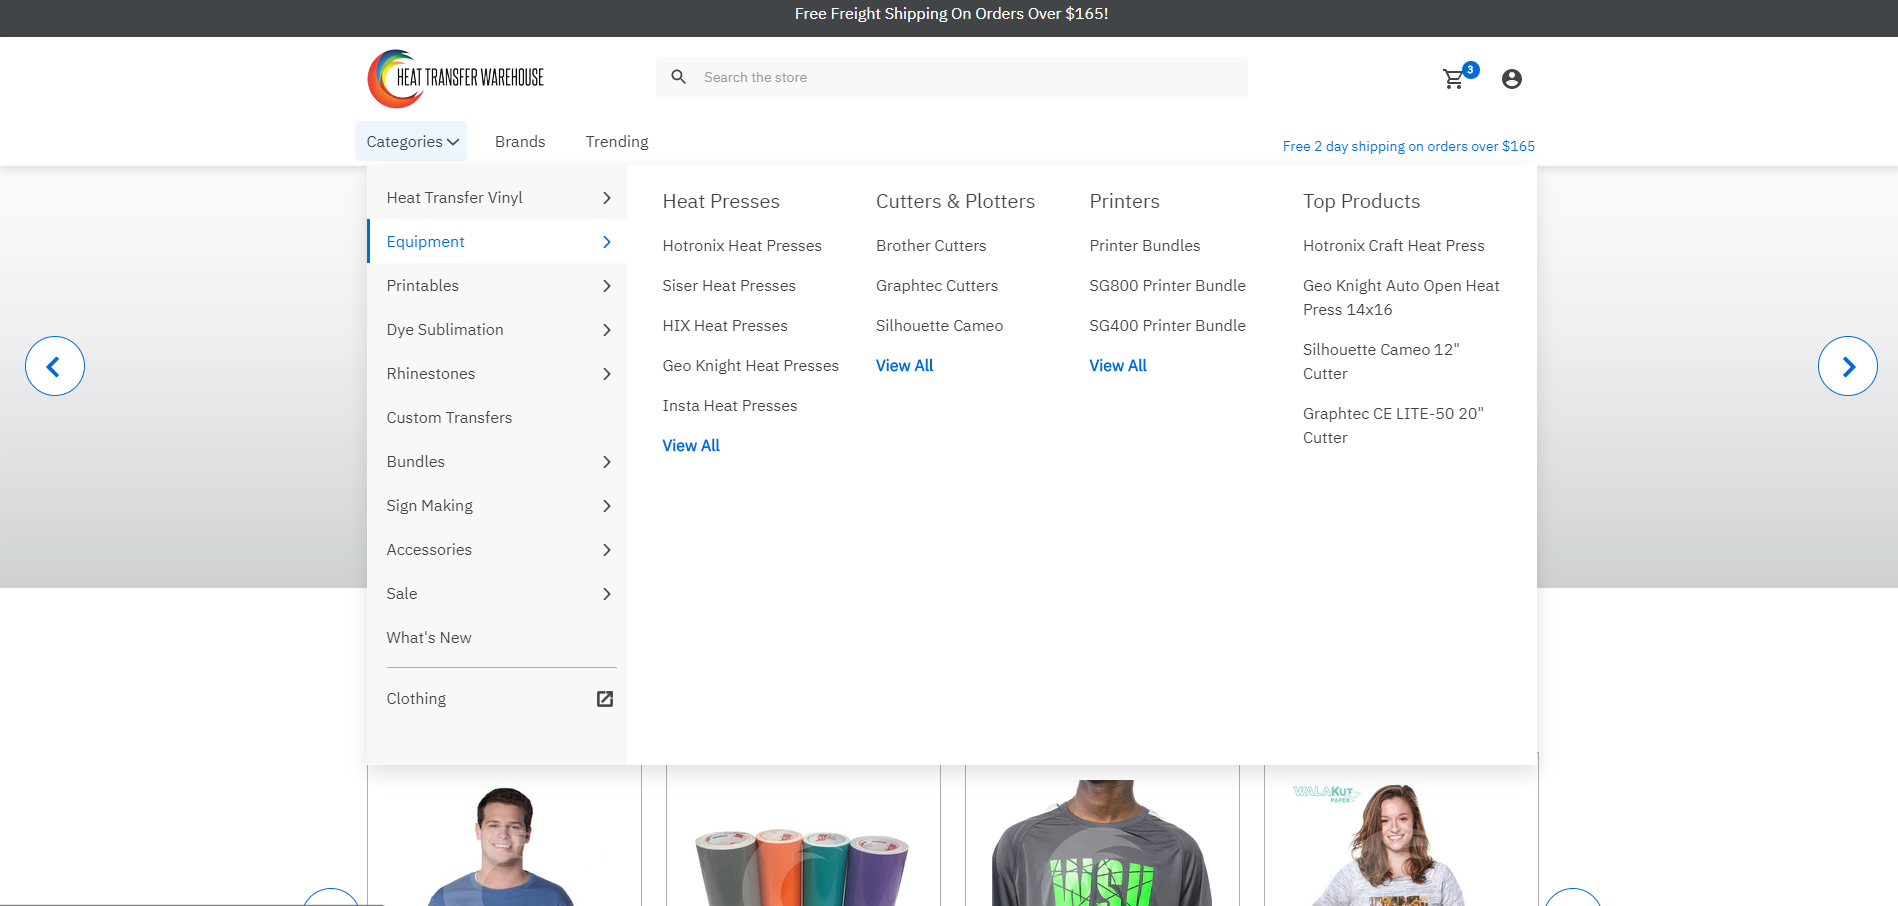This screenshot has width=1898, height=906.
Task: Expand Equipment submenu chevron
Action: (607, 242)
